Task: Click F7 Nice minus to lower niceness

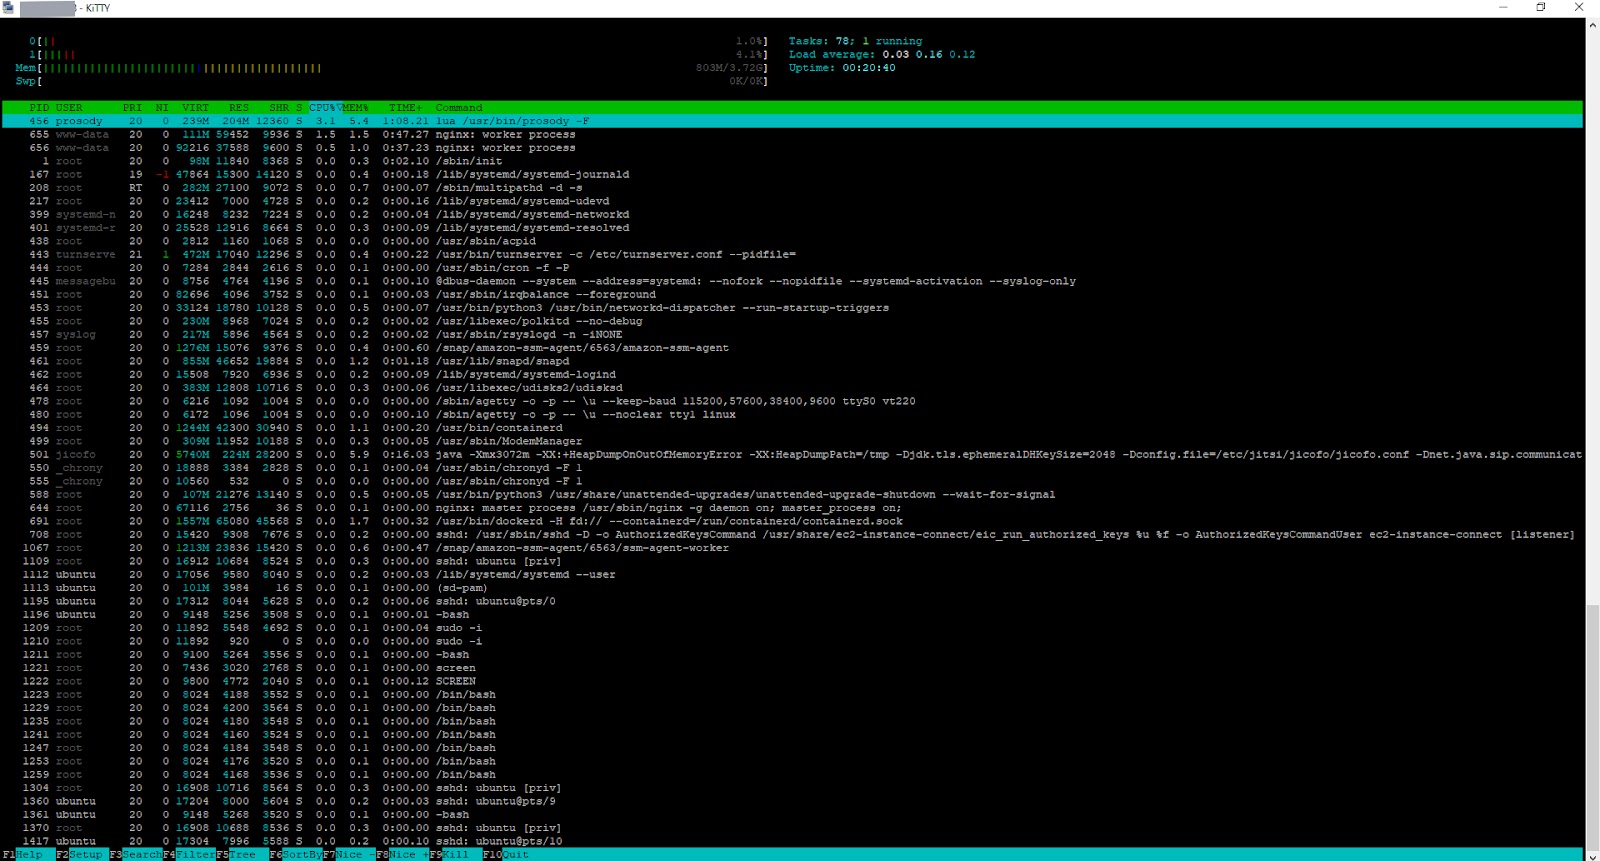Action: (349, 855)
